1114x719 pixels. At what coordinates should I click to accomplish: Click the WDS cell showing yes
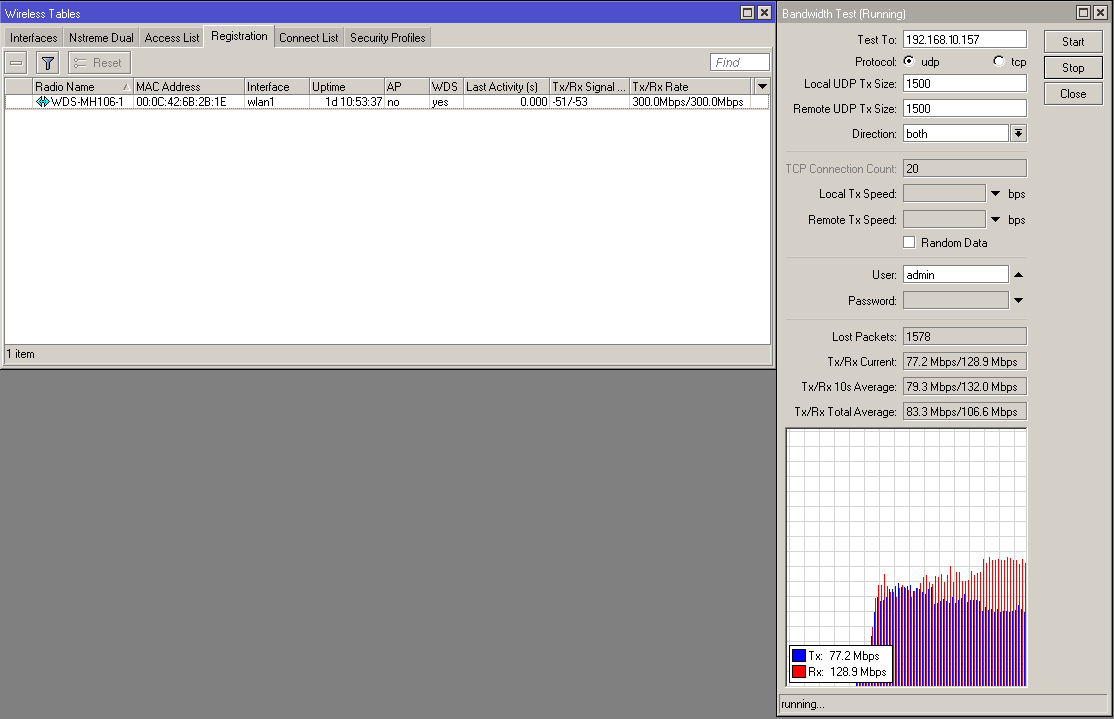(x=440, y=102)
